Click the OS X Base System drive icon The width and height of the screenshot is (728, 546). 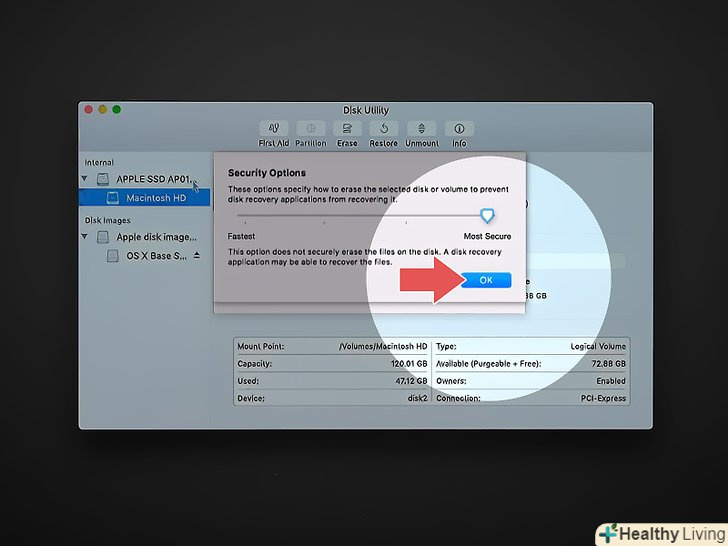click(112, 256)
